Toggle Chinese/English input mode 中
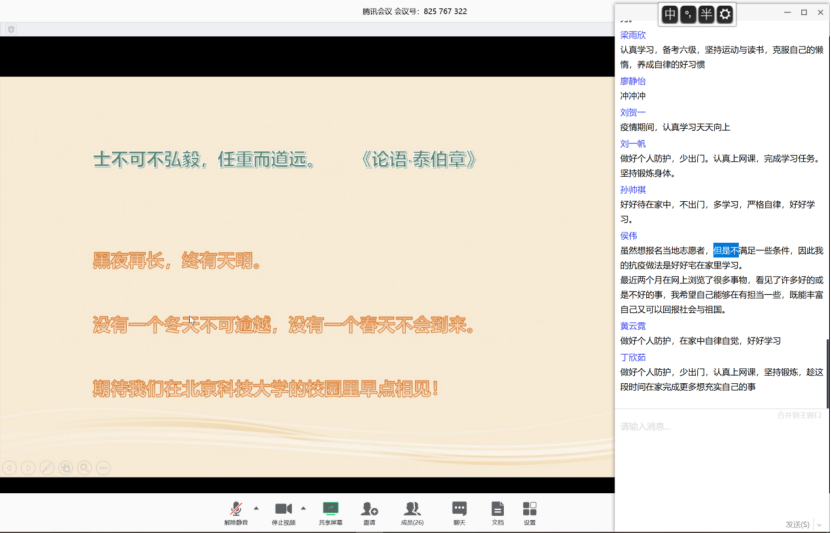Image resolution: width=831 pixels, height=533 pixels. tap(670, 14)
